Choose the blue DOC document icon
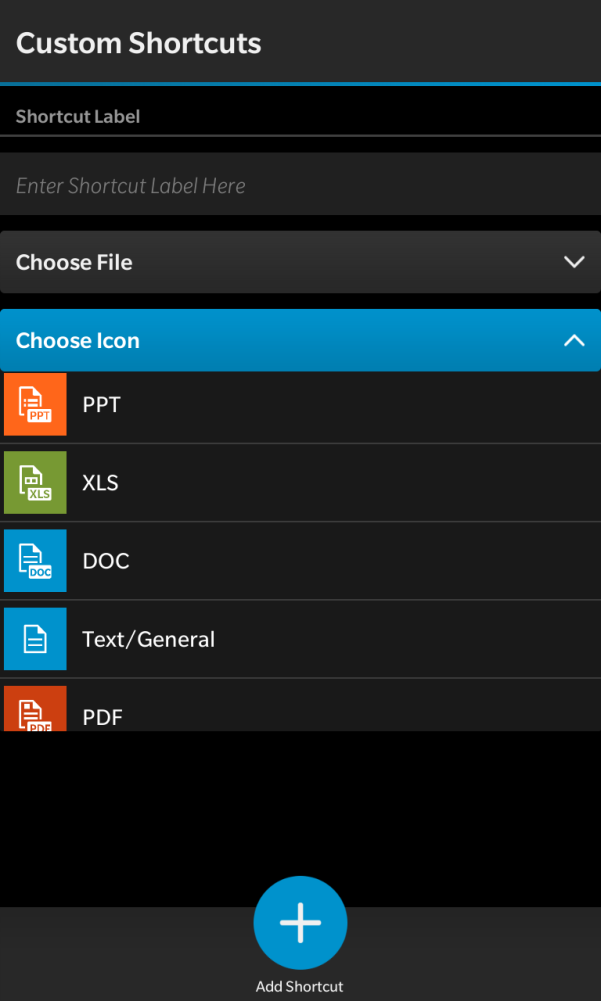 35,560
